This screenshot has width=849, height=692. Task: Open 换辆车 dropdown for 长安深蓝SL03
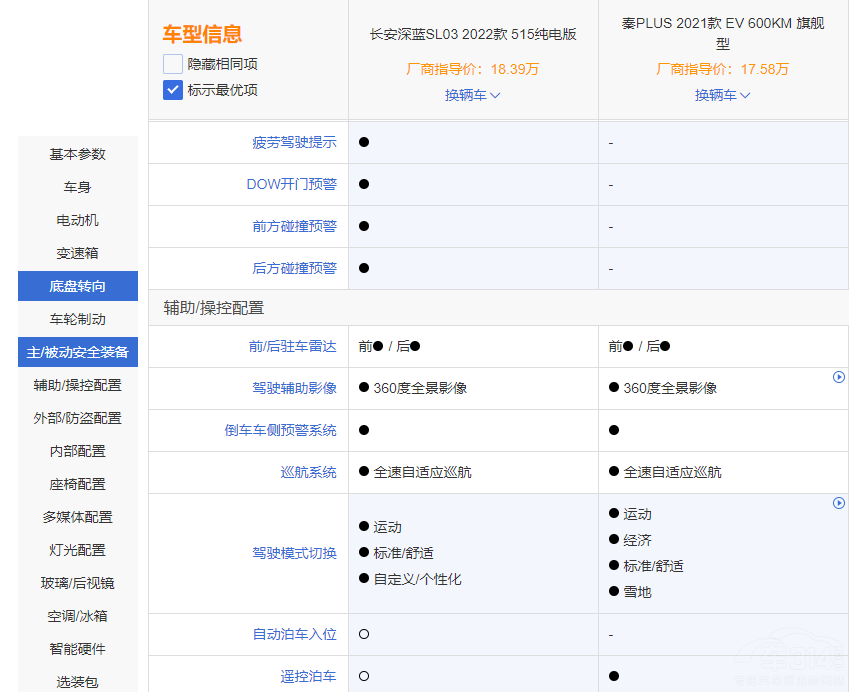[x=473, y=95]
